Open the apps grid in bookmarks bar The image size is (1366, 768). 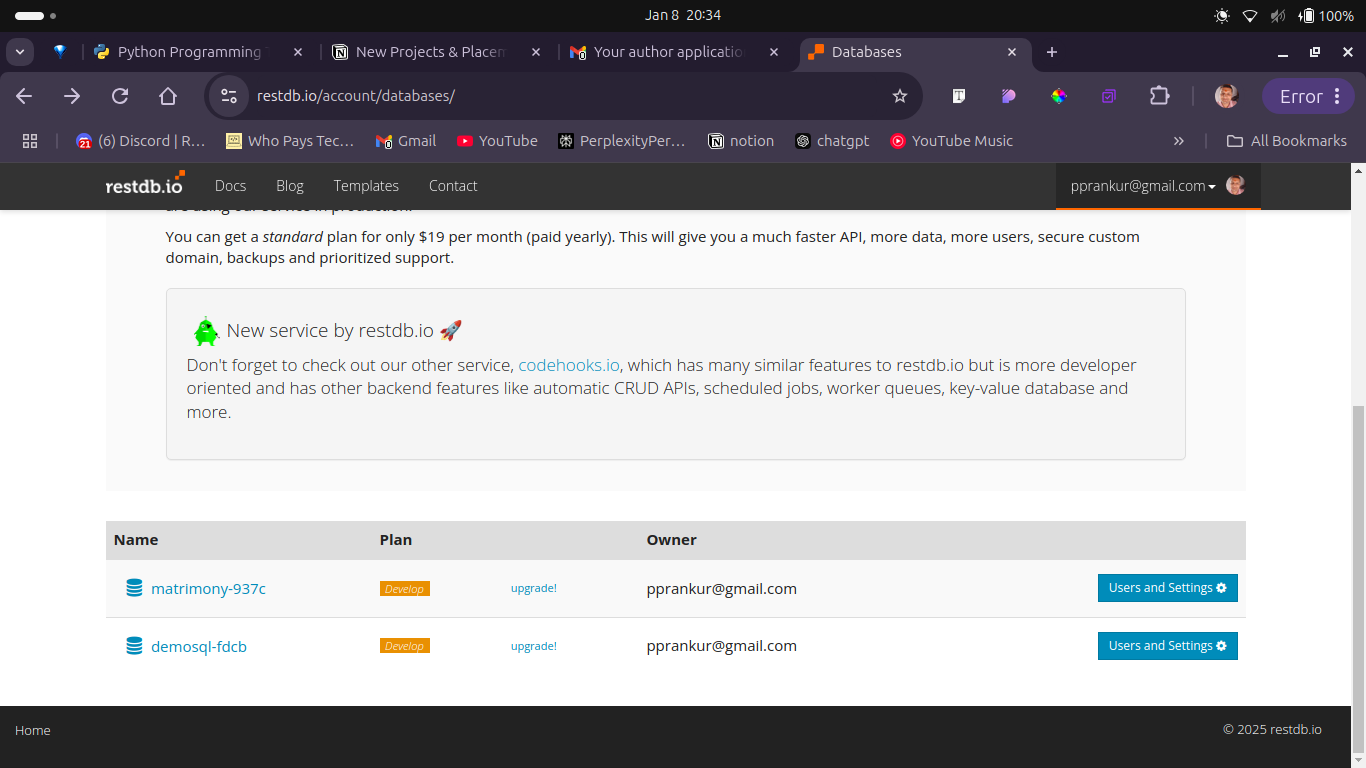[30, 141]
